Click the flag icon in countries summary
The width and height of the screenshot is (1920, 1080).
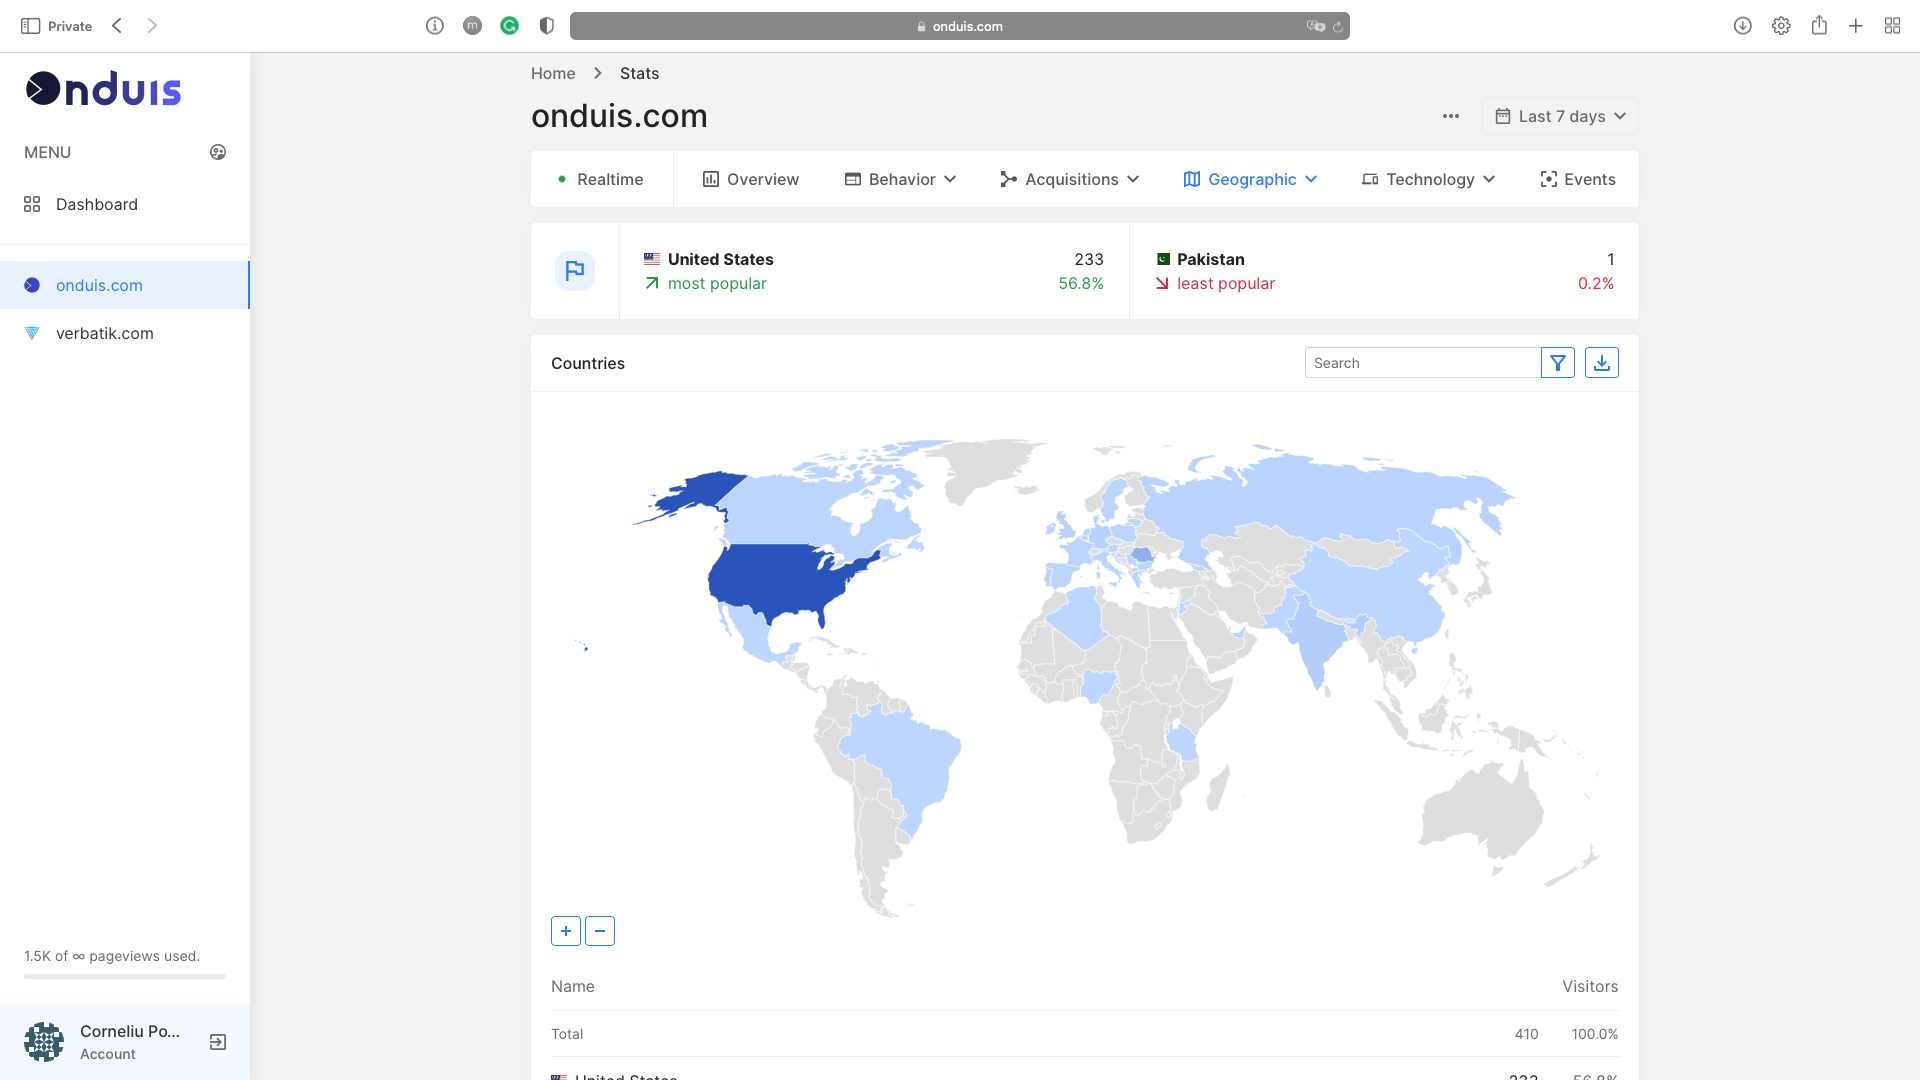(575, 271)
